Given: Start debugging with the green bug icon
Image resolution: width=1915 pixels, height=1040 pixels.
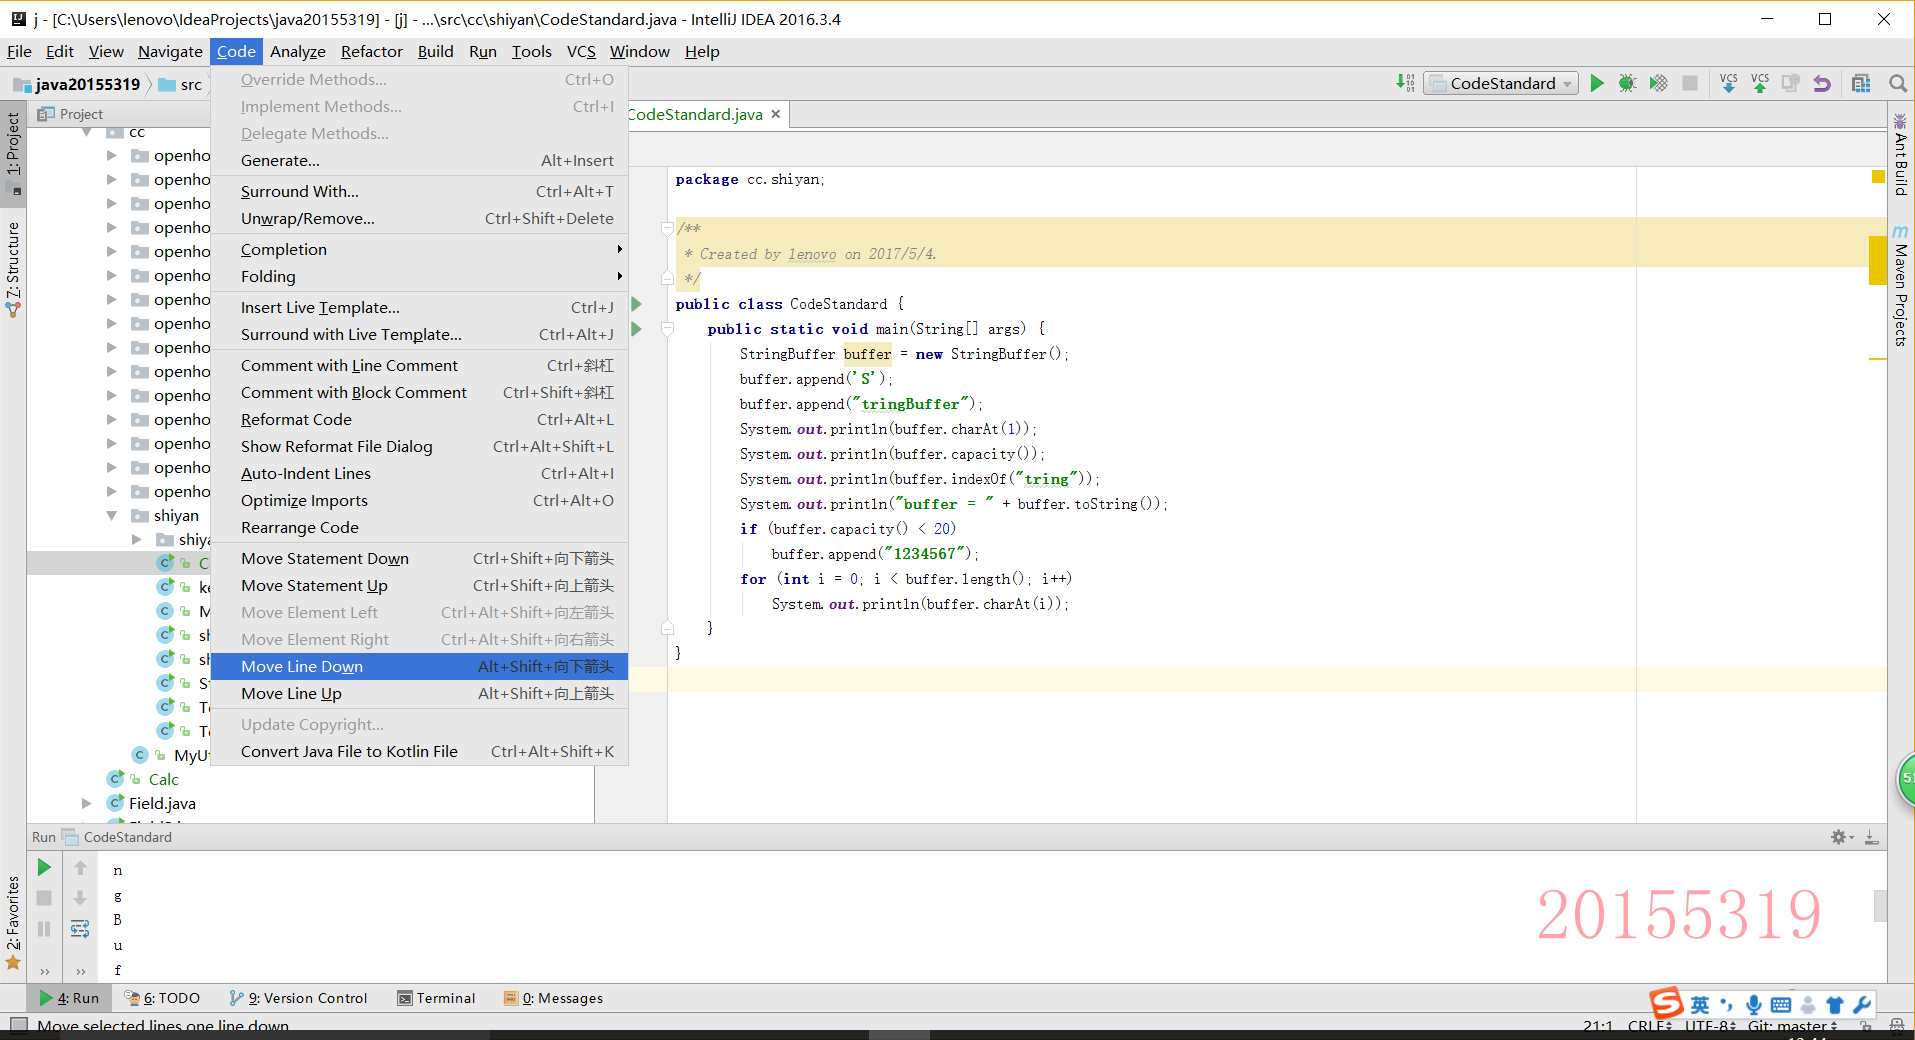Looking at the screenshot, I should (1628, 83).
